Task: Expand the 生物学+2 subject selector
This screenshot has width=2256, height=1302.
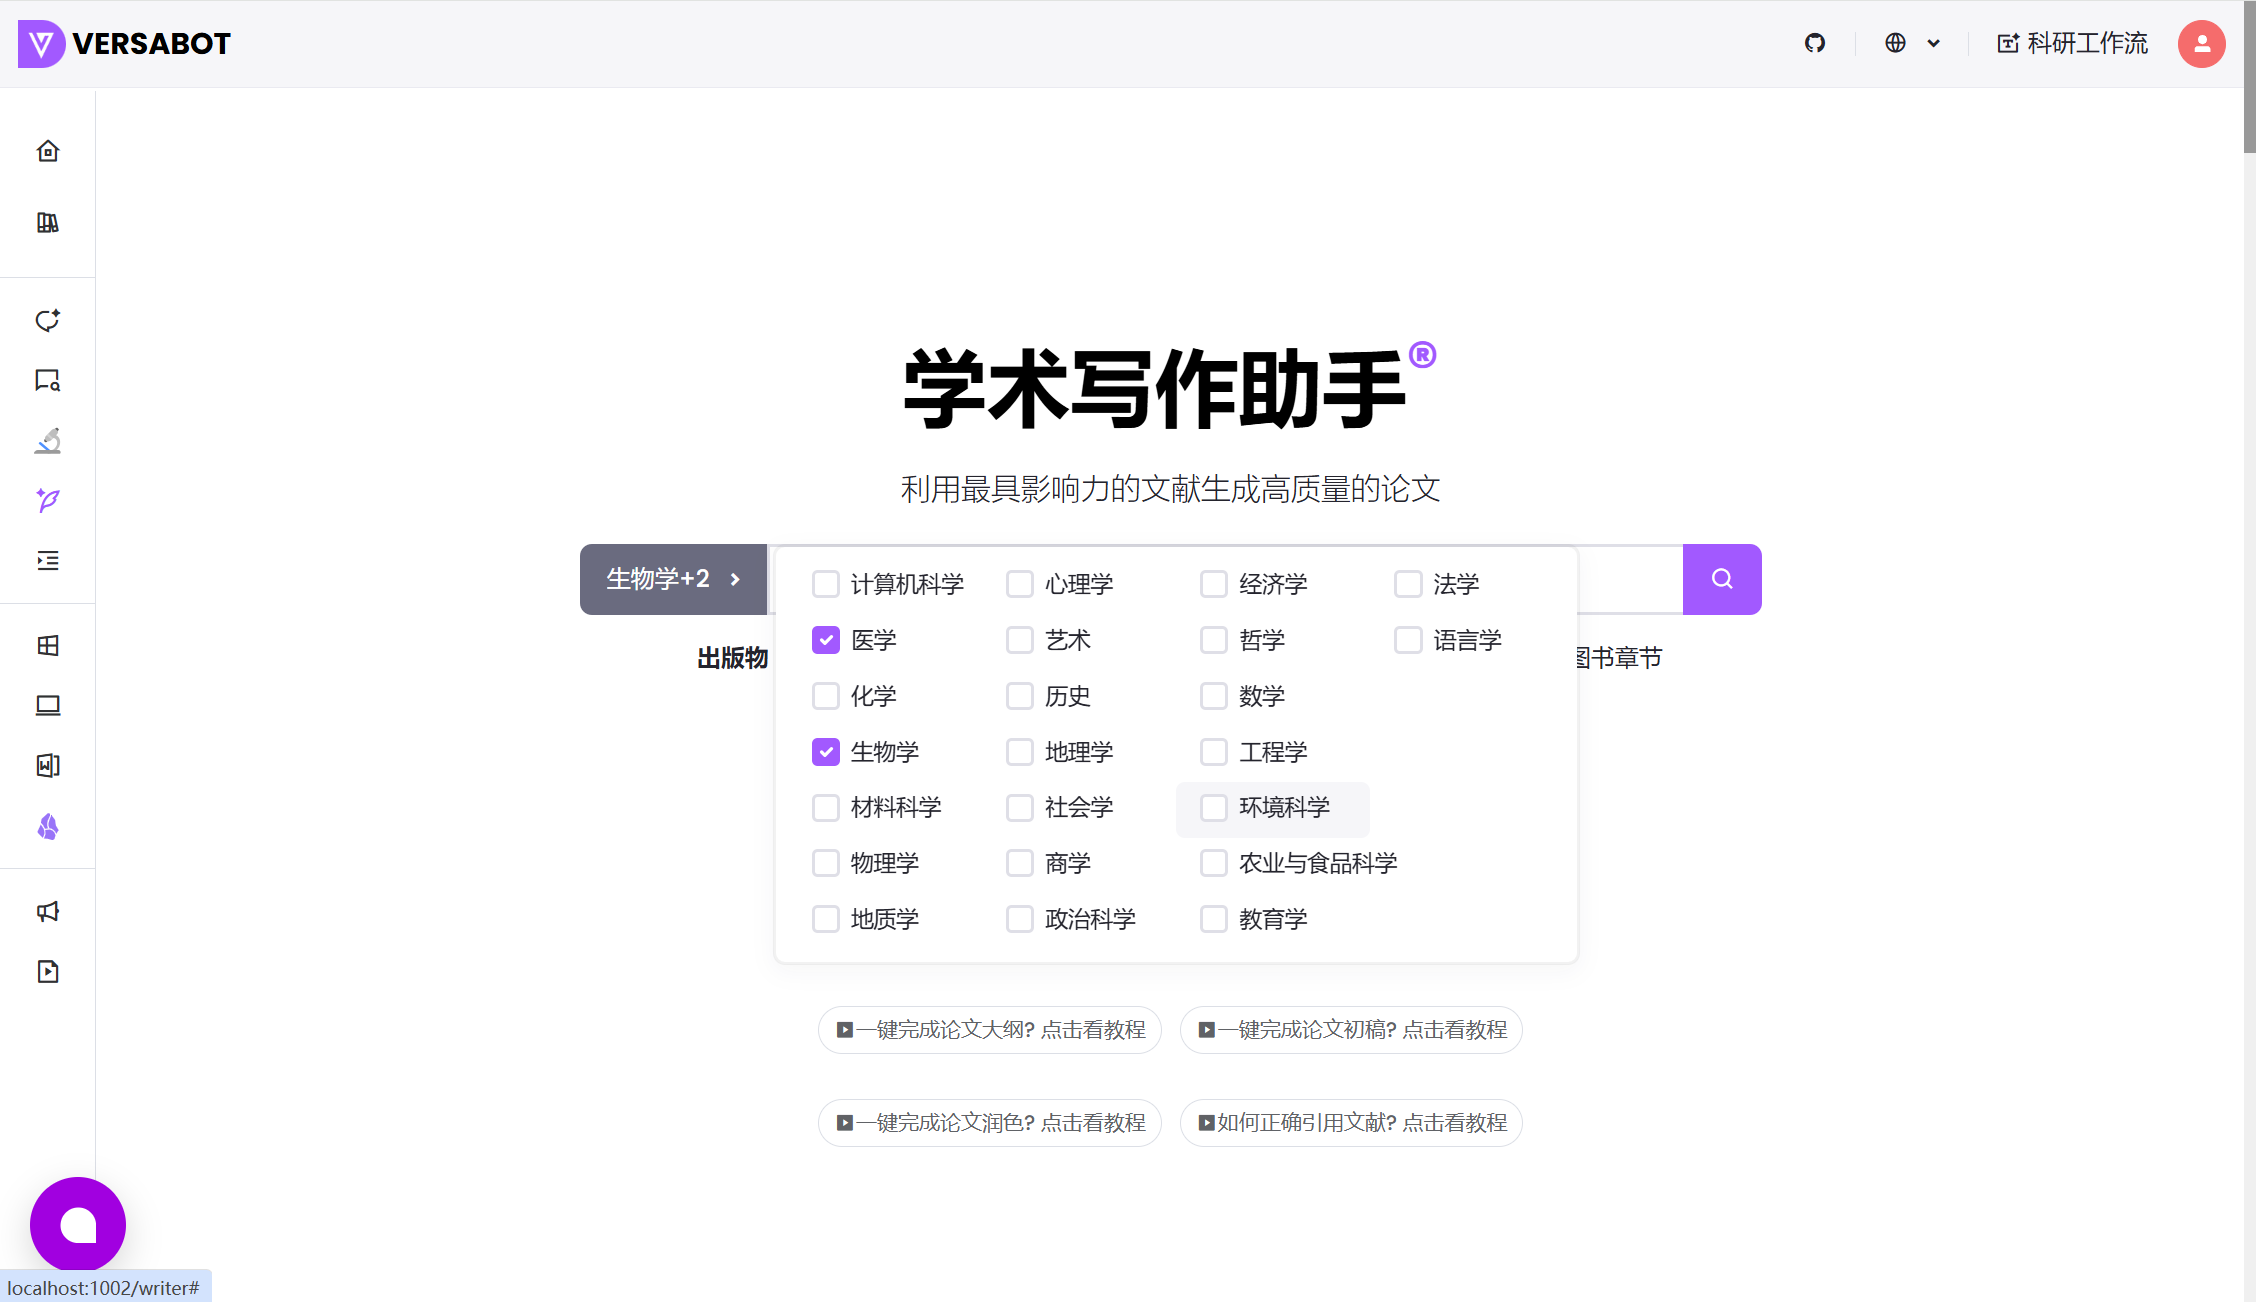Action: pyautogui.click(x=658, y=579)
